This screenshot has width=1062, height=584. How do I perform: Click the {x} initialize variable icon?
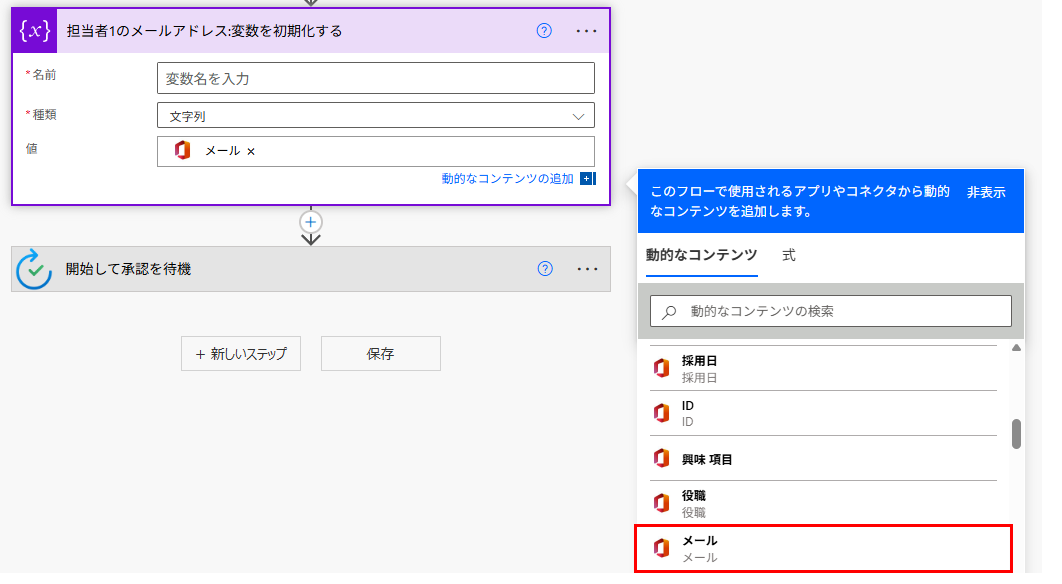[33, 32]
